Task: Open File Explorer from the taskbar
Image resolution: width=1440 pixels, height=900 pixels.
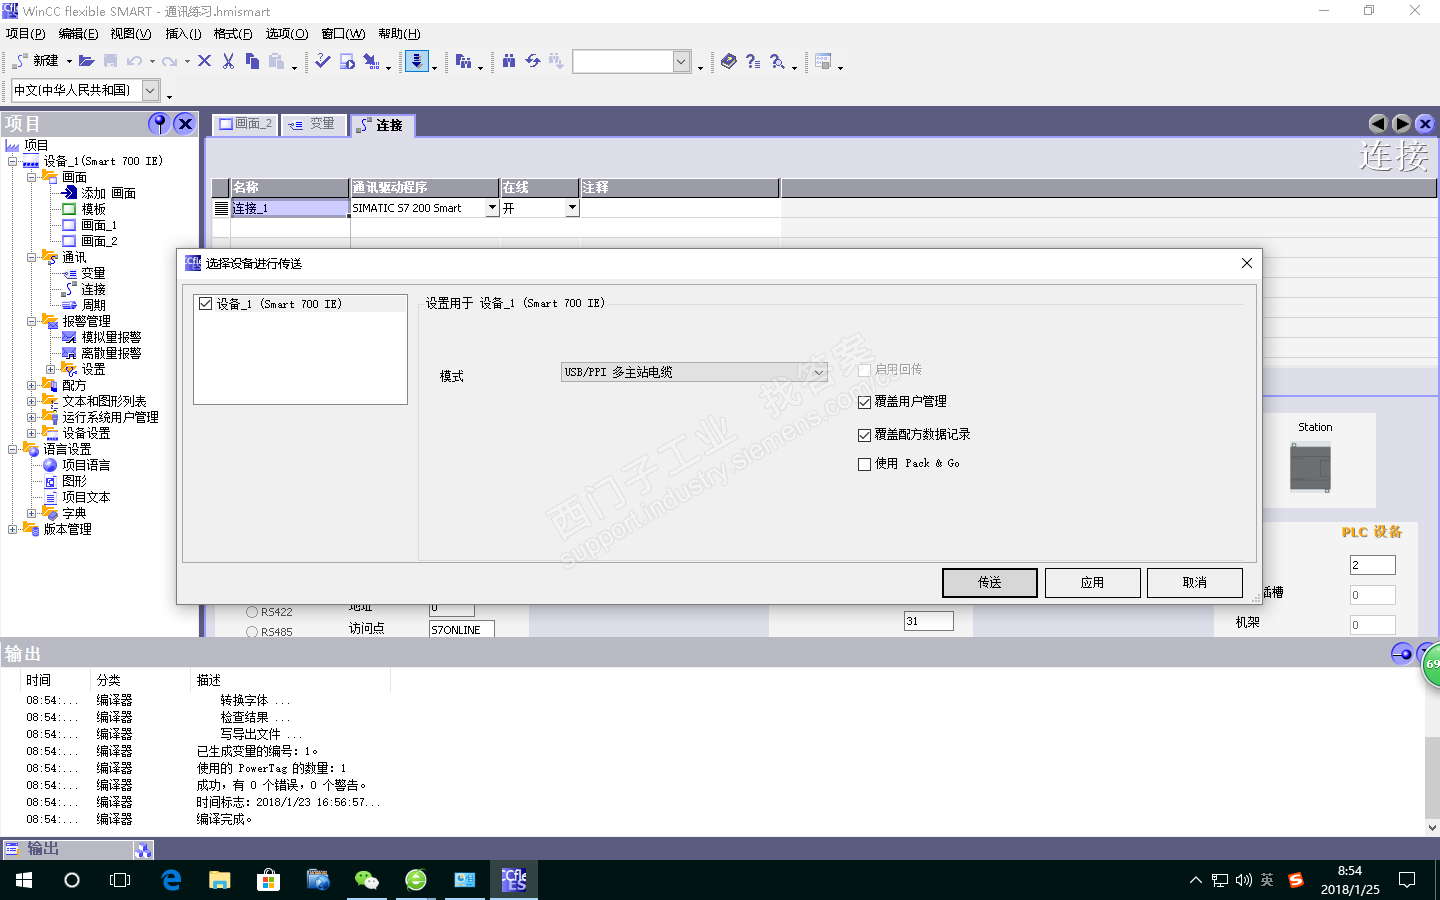Action: point(220,880)
